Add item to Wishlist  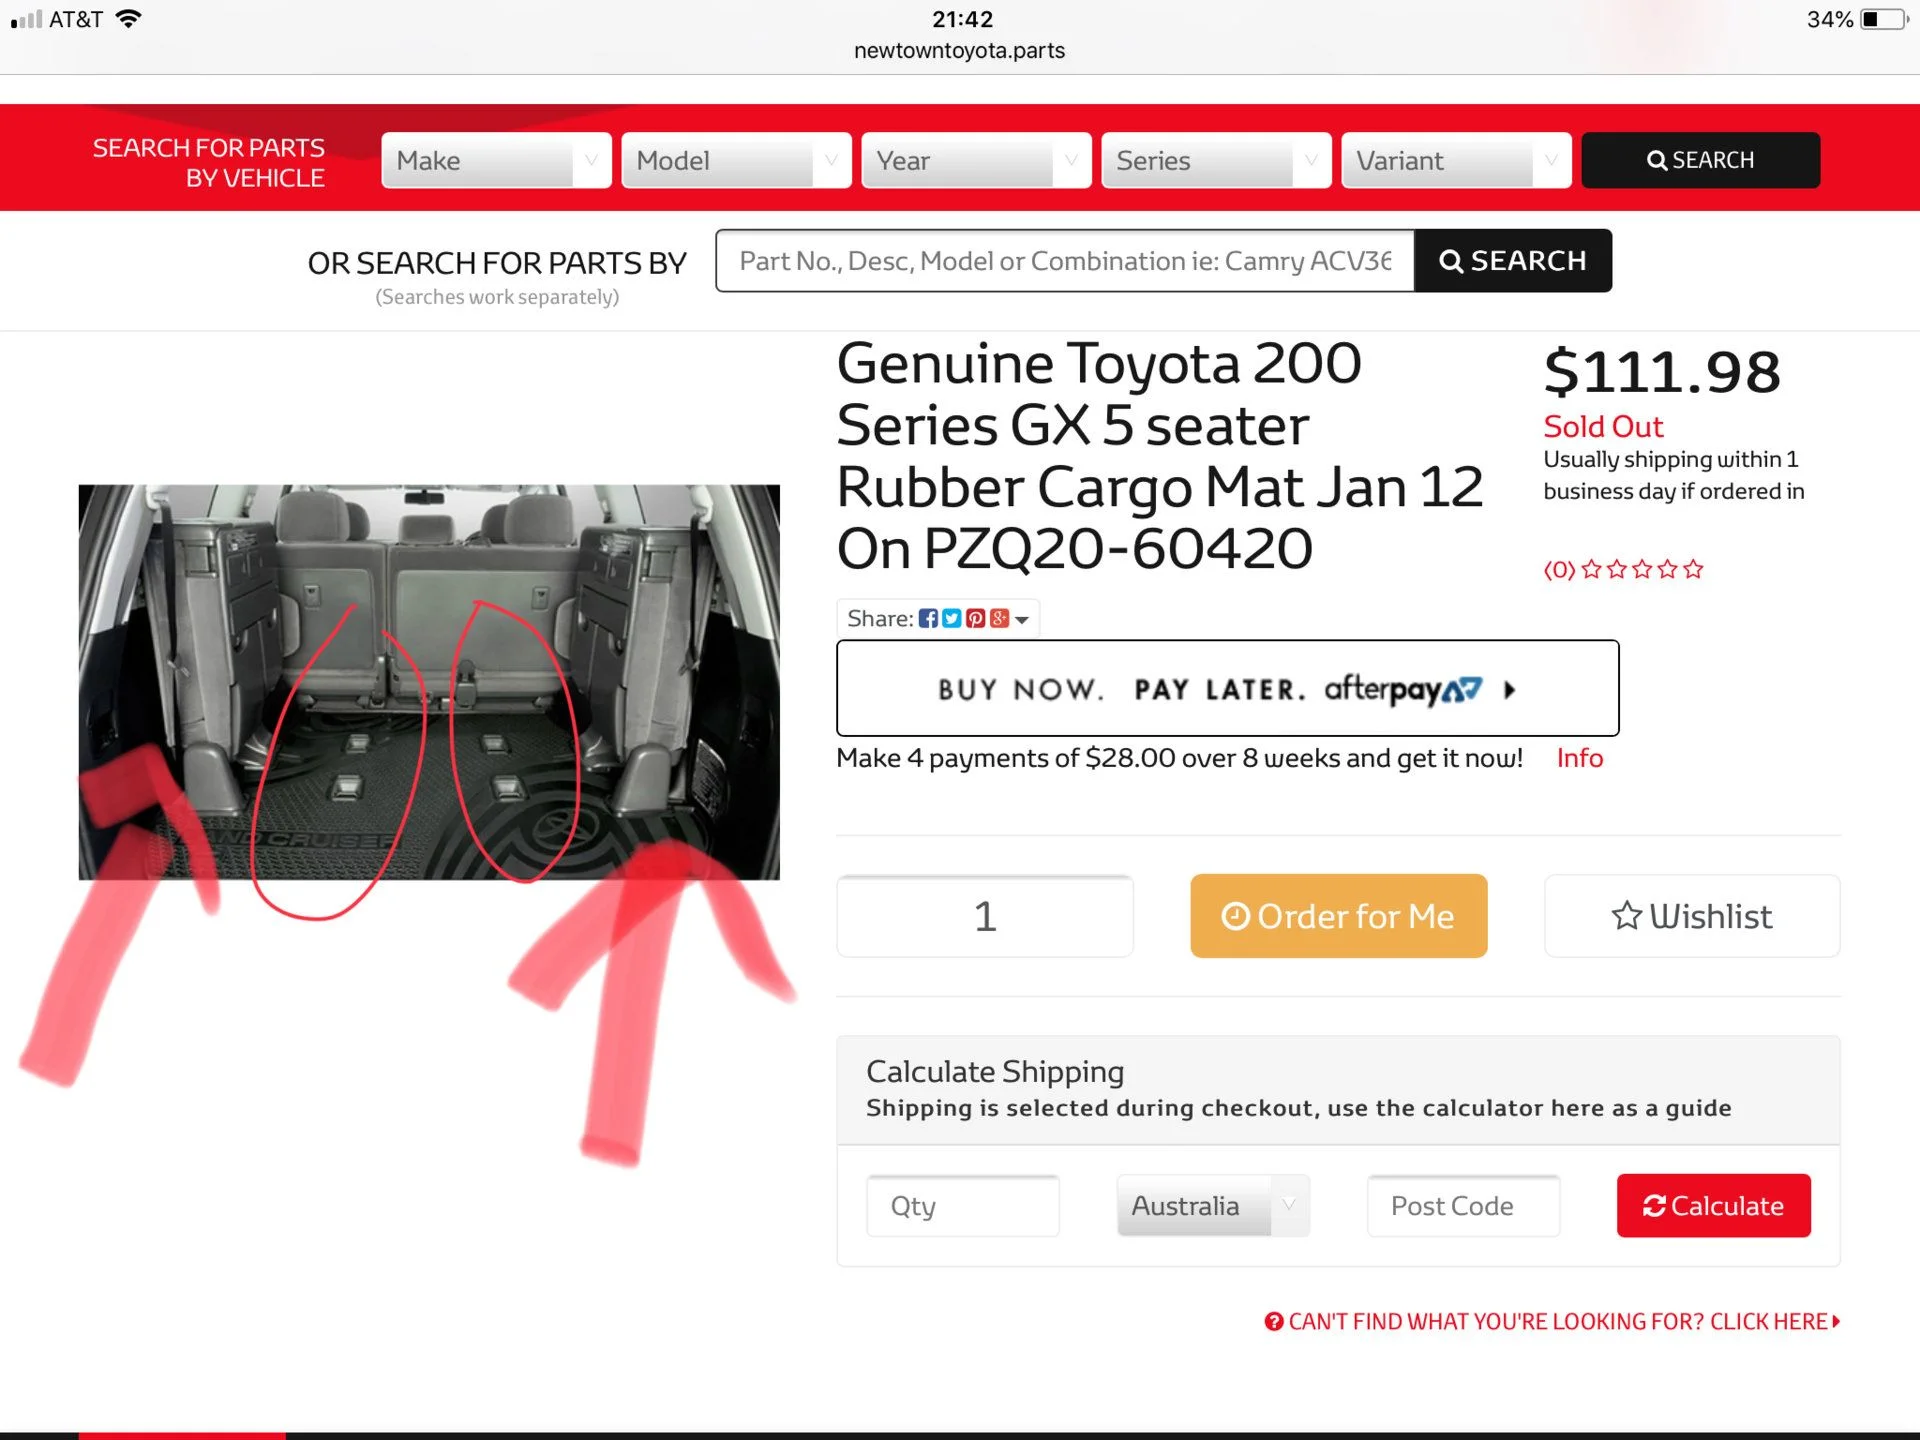tap(1692, 916)
